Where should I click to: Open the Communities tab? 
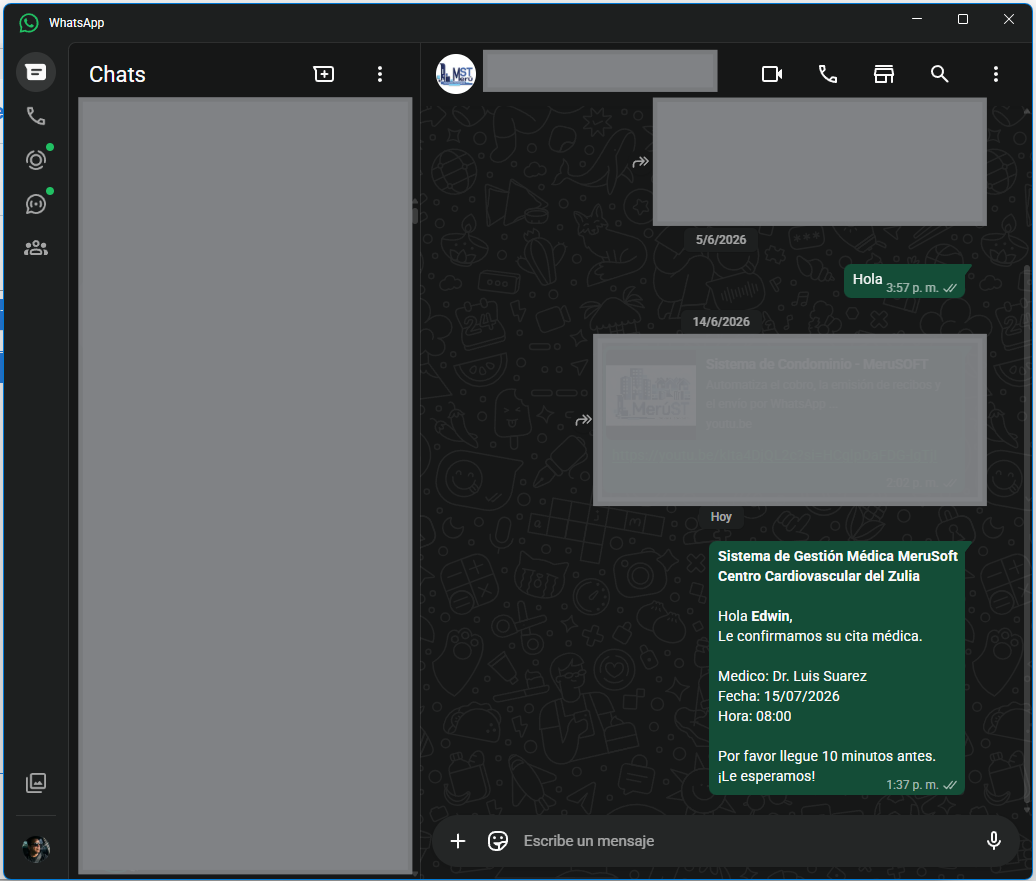(x=36, y=249)
